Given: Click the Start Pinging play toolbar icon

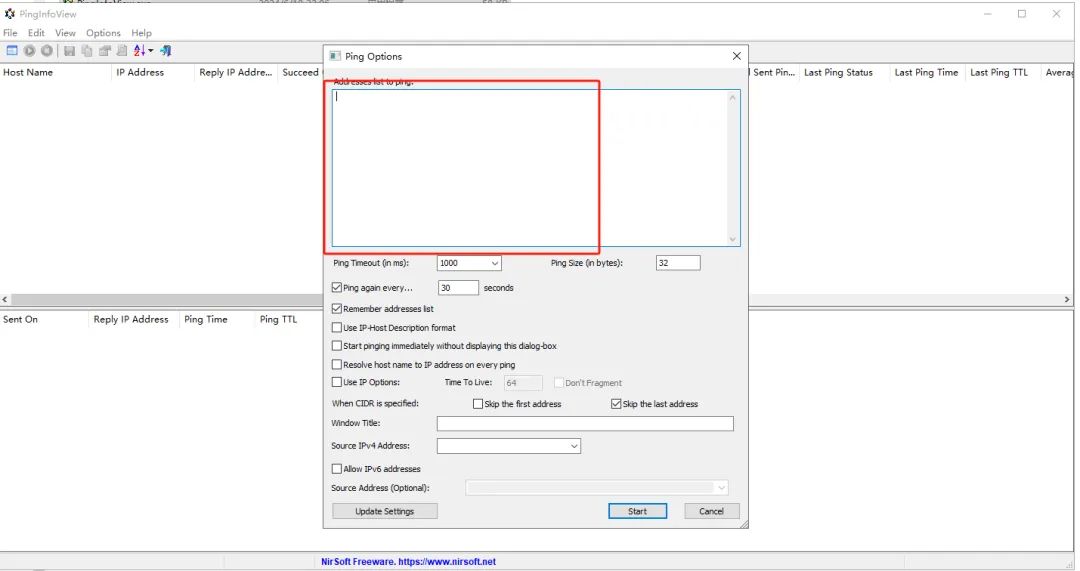Looking at the screenshot, I should point(30,50).
